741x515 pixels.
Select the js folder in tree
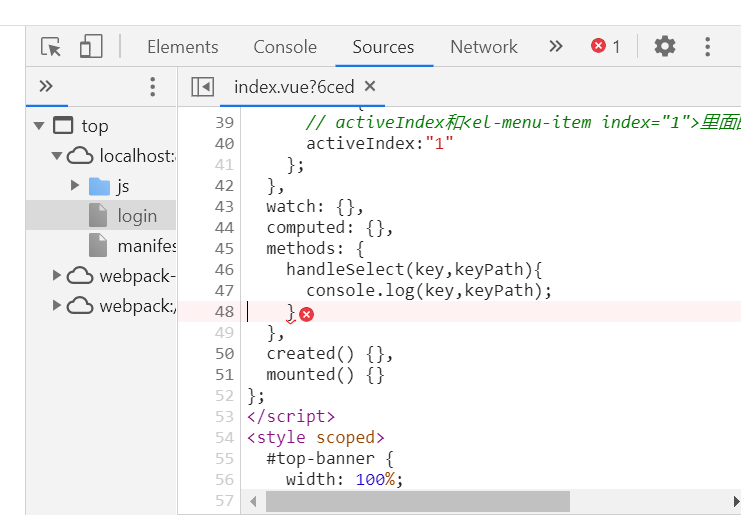point(109,186)
